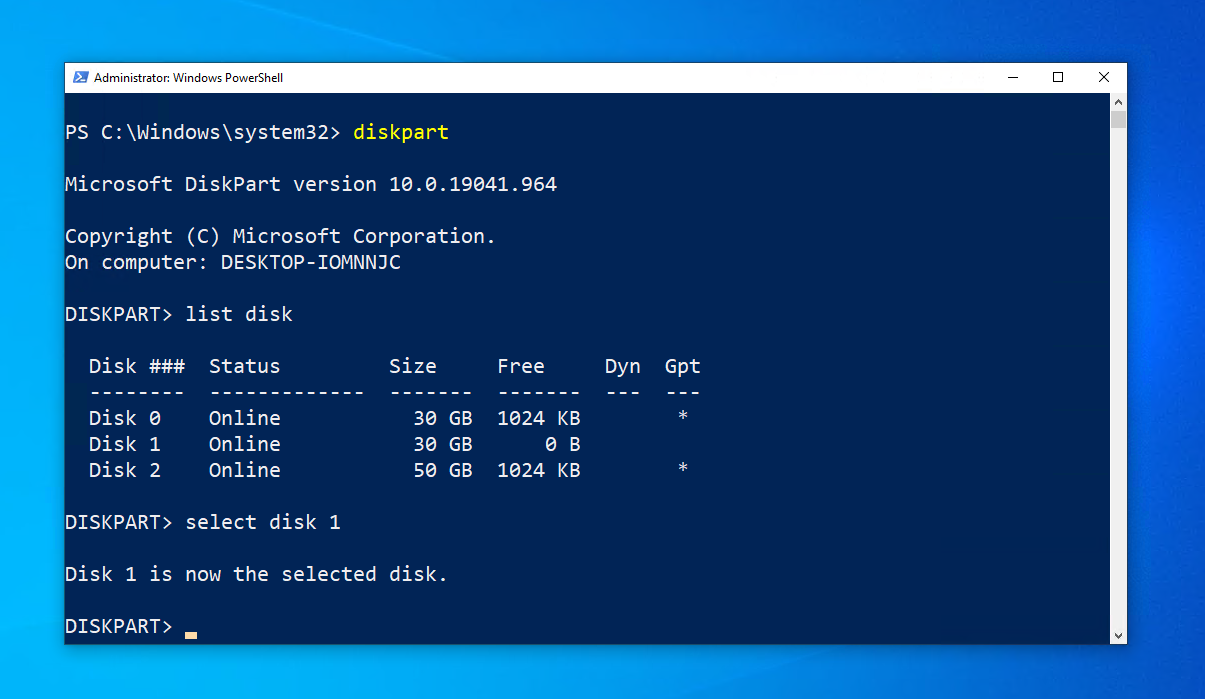This screenshot has height=699, width=1205.
Task: Click the 'Administrator: Windows PowerShell' title text
Action: tap(188, 78)
